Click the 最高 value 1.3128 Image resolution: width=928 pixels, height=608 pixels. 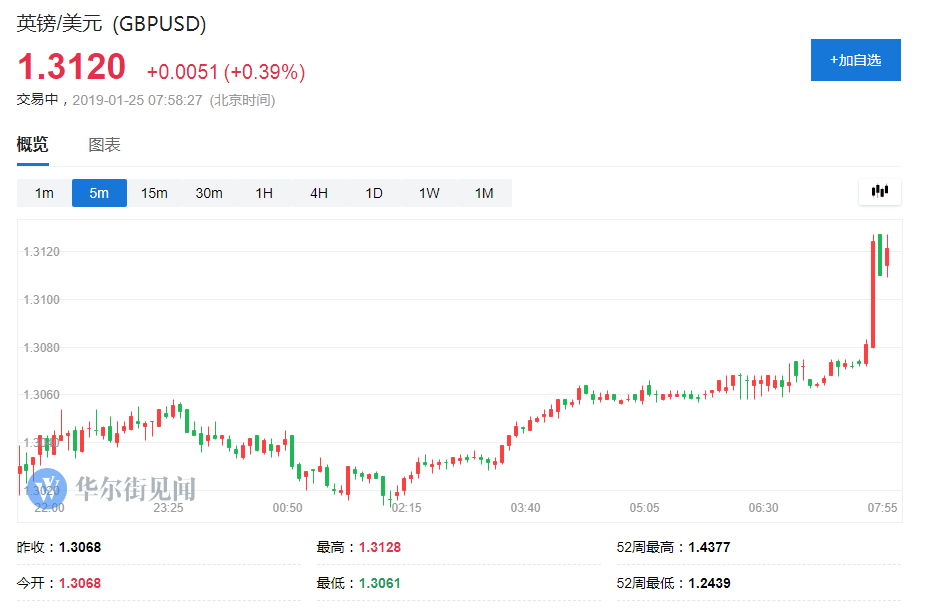[380, 547]
